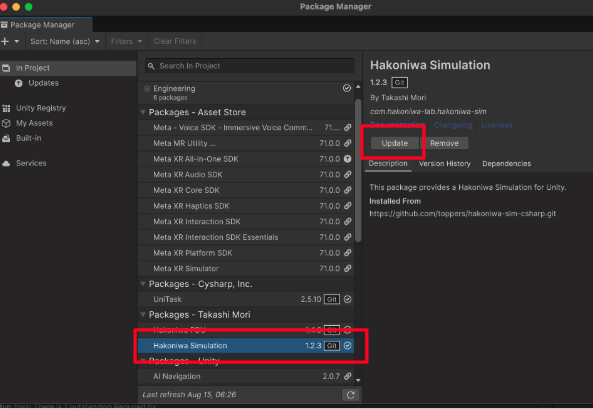Image resolution: width=593 pixels, height=409 pixels.
Task: Switch to the Dependencies tab
Action: coord(506,163)
